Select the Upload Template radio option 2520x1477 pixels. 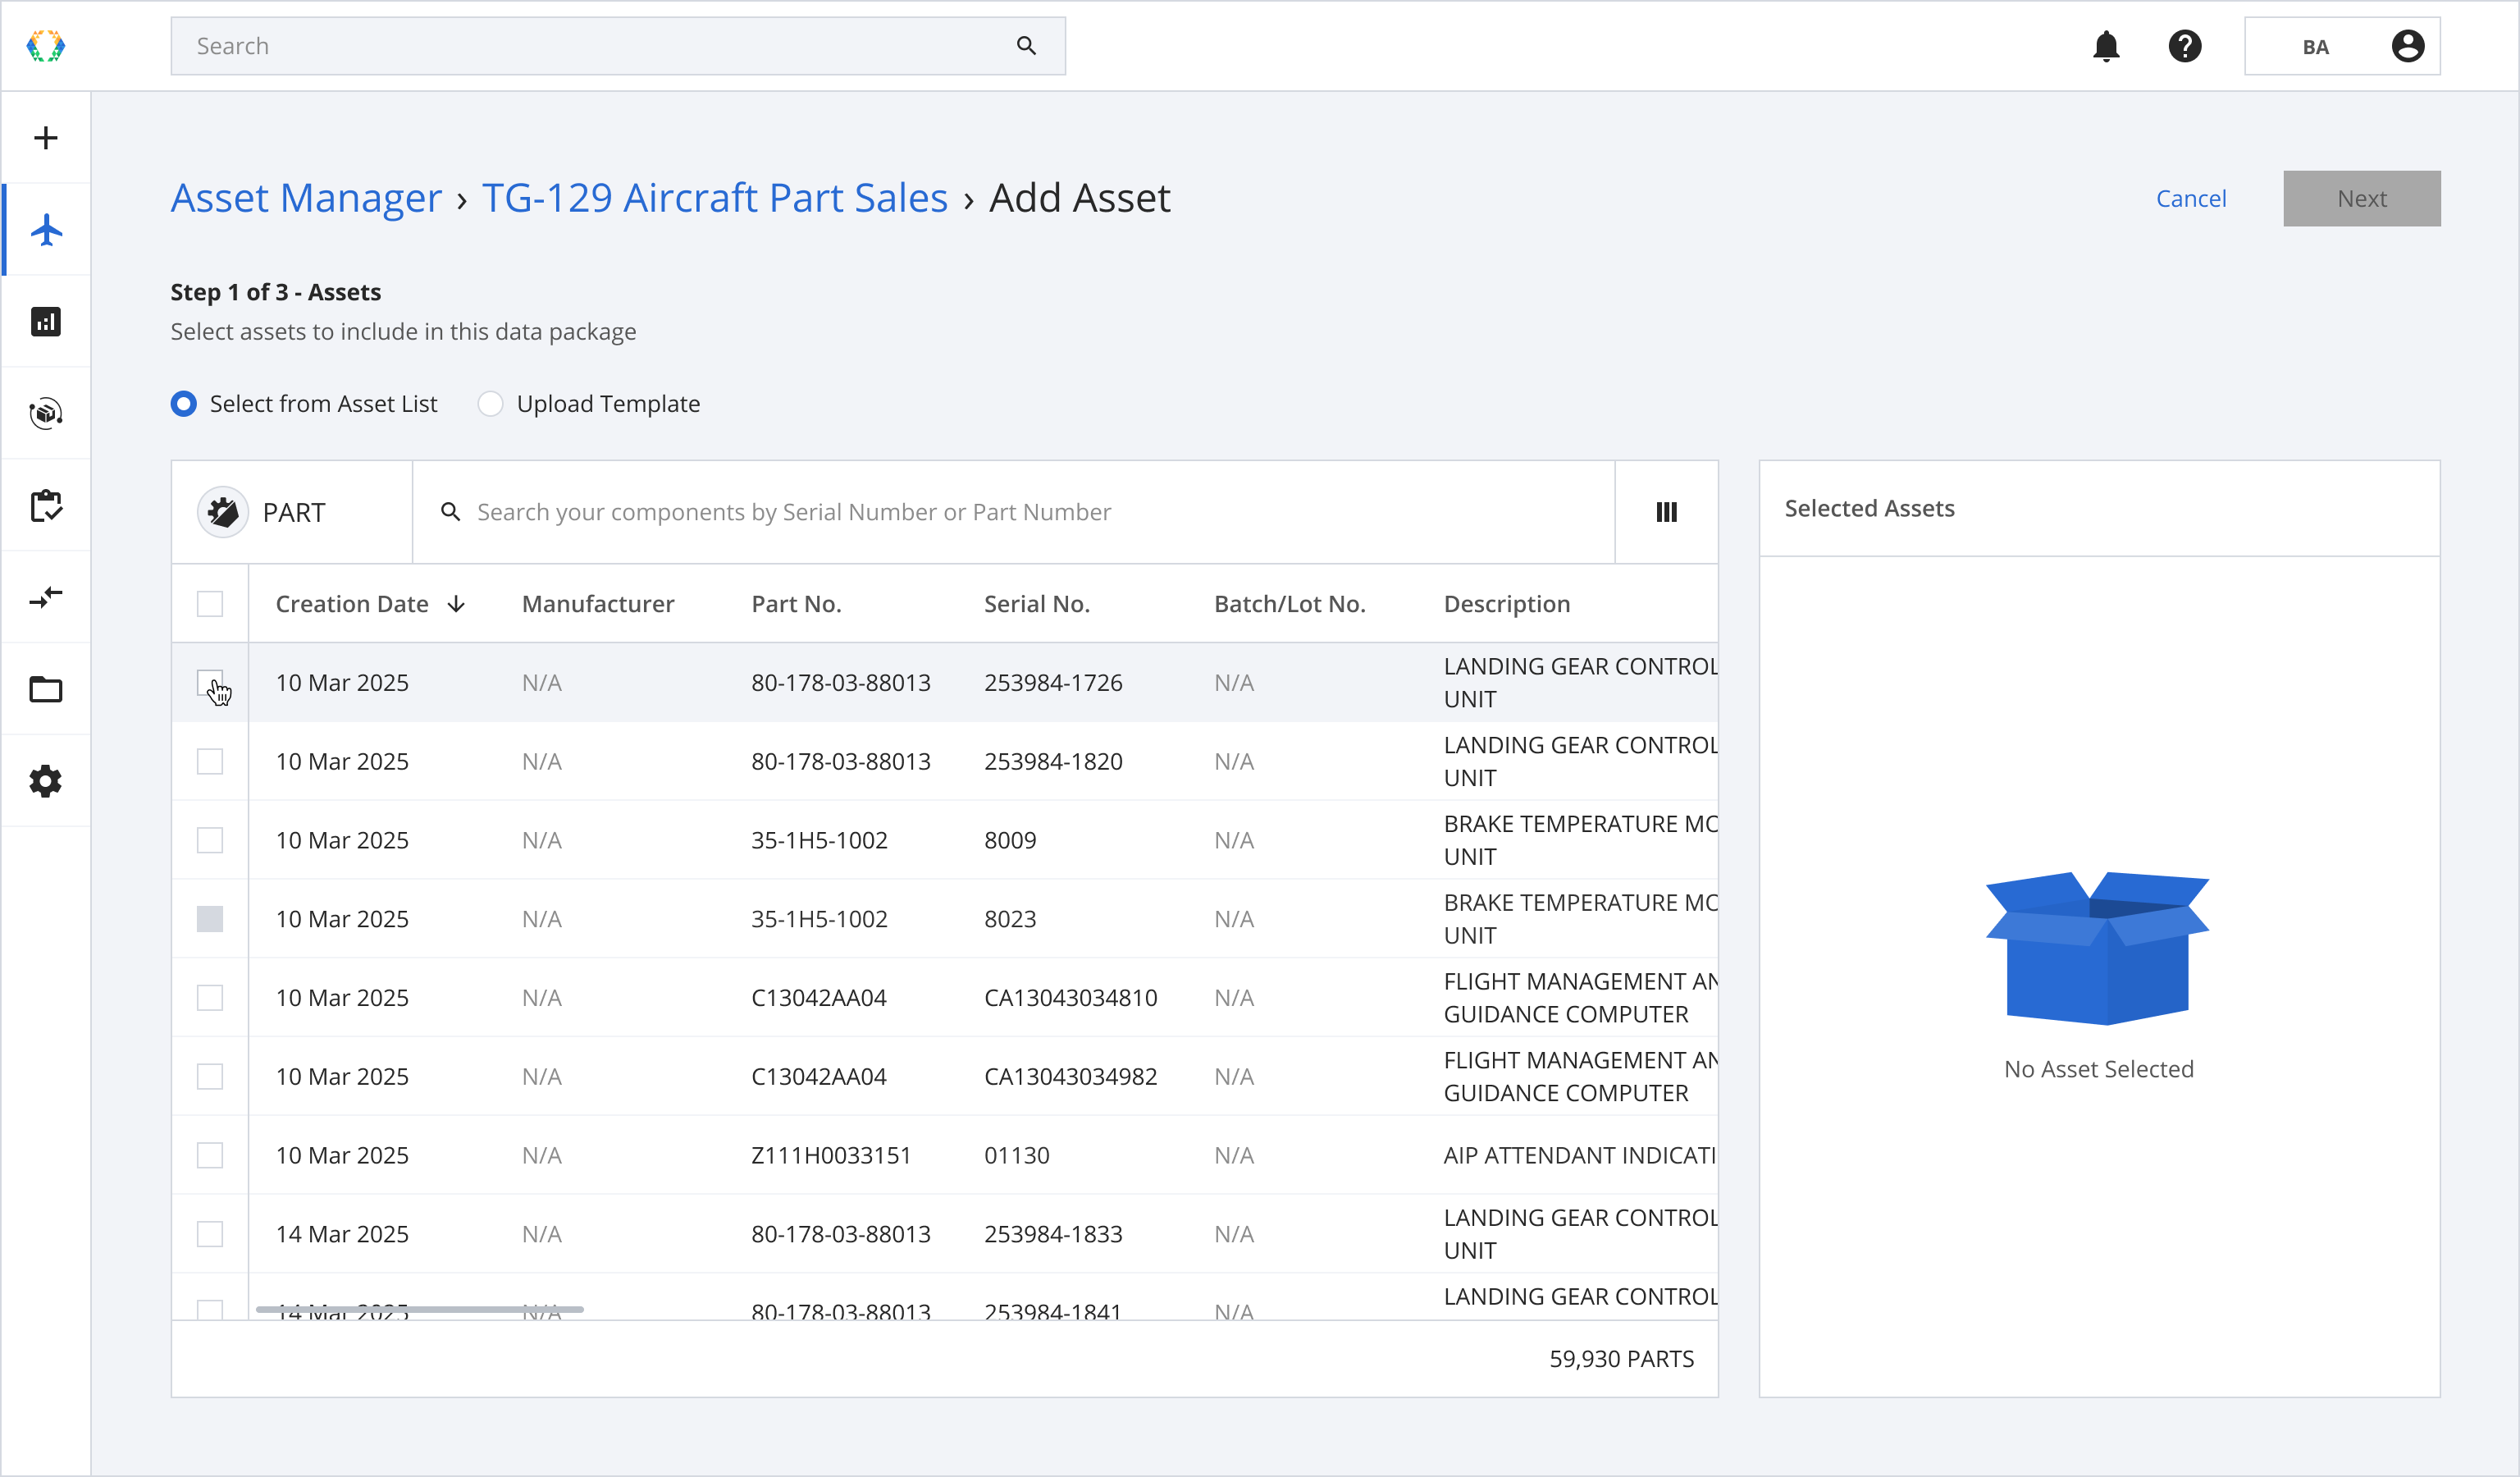(490, 404)
